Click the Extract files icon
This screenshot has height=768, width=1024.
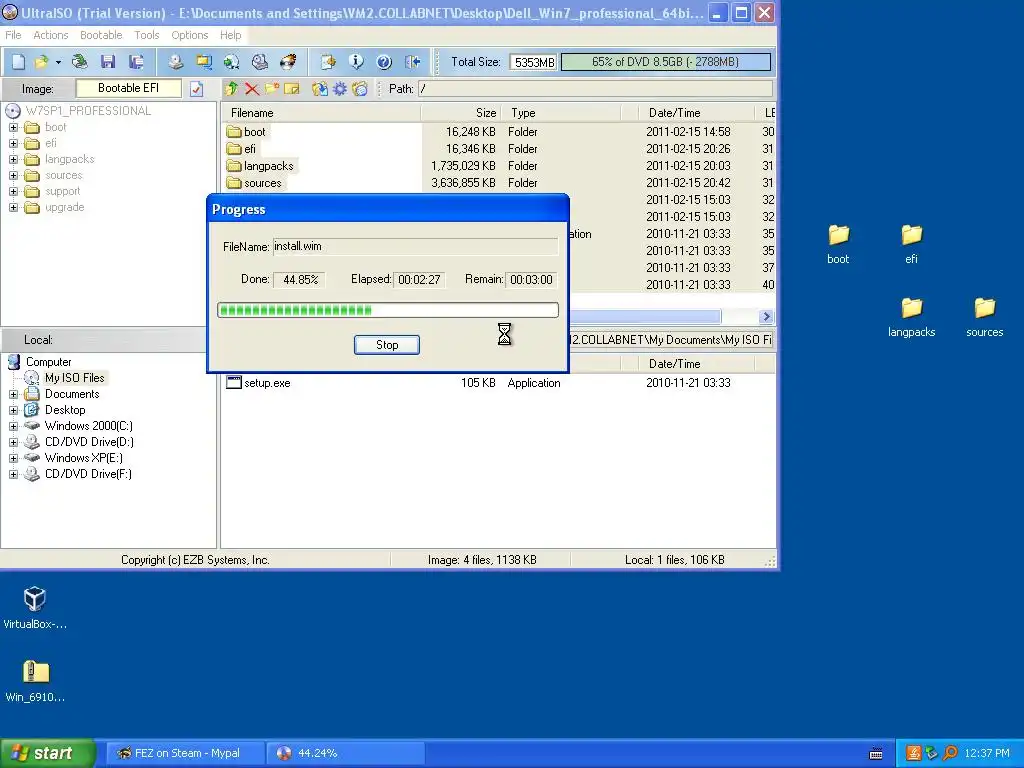(319, 89)
